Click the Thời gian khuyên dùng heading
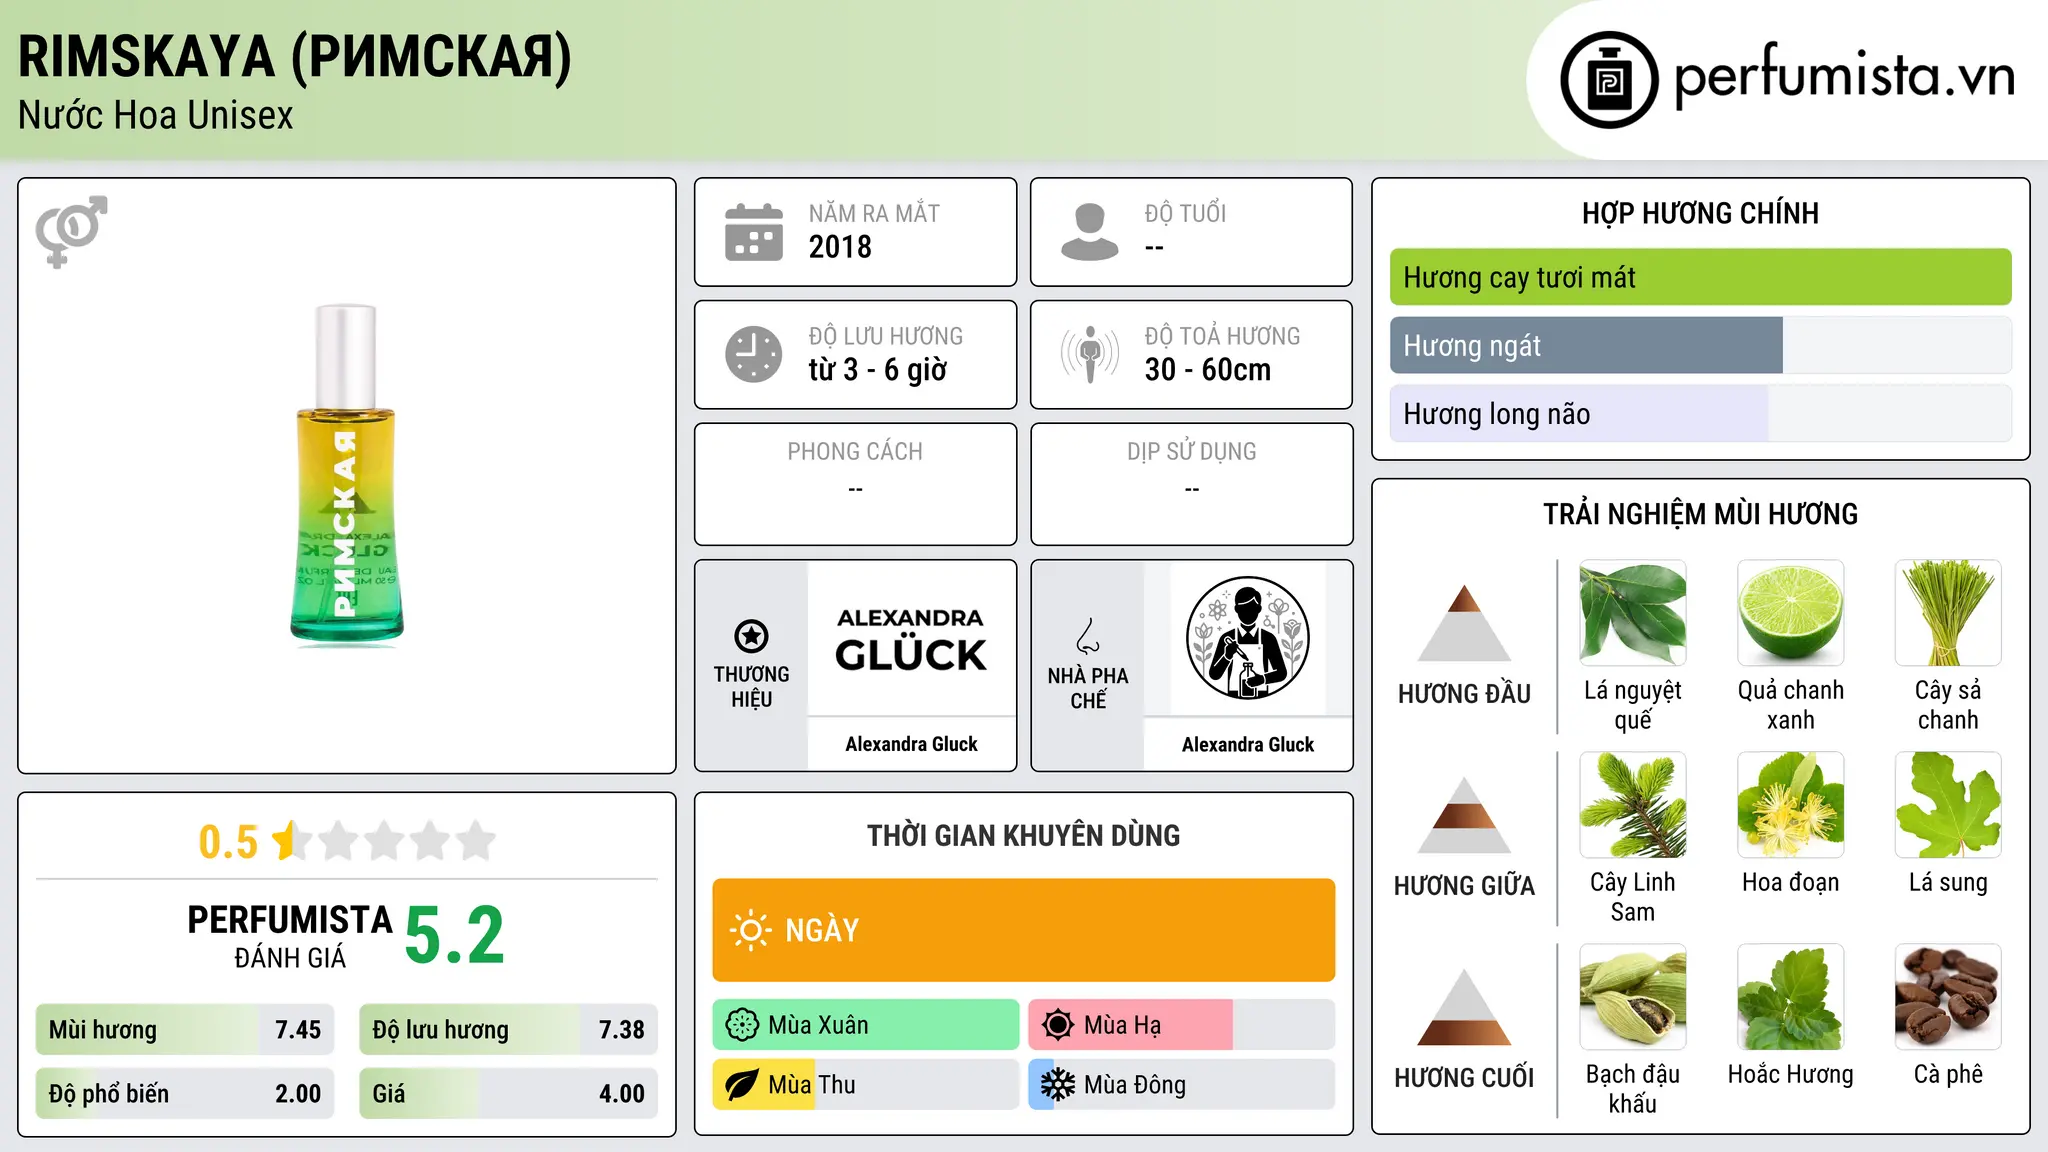 (1024, 835)
